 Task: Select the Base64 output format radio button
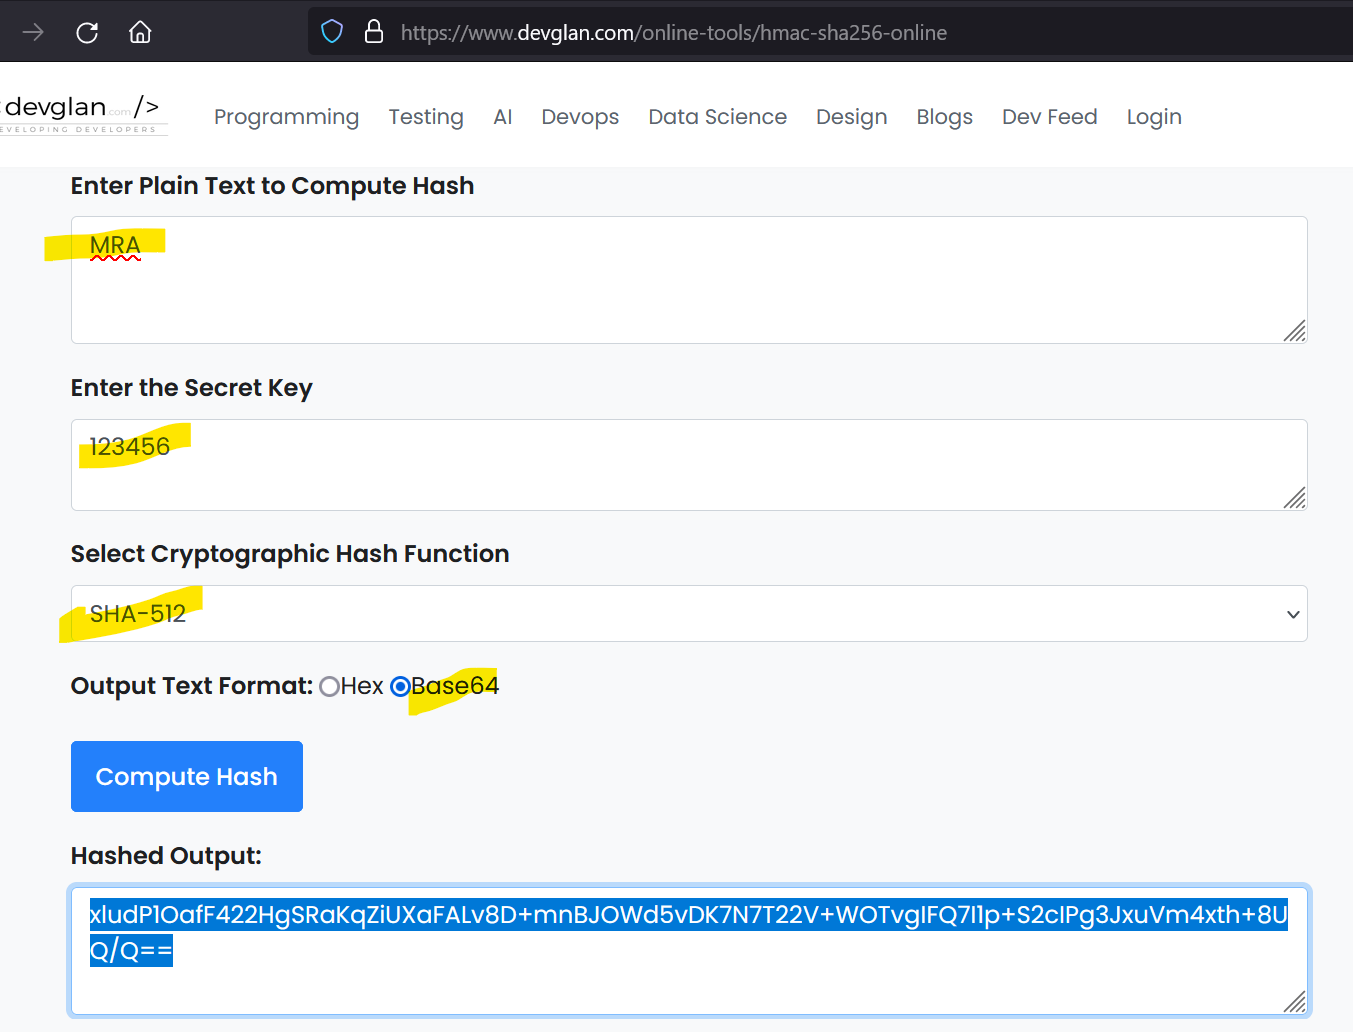click(400, 686)
